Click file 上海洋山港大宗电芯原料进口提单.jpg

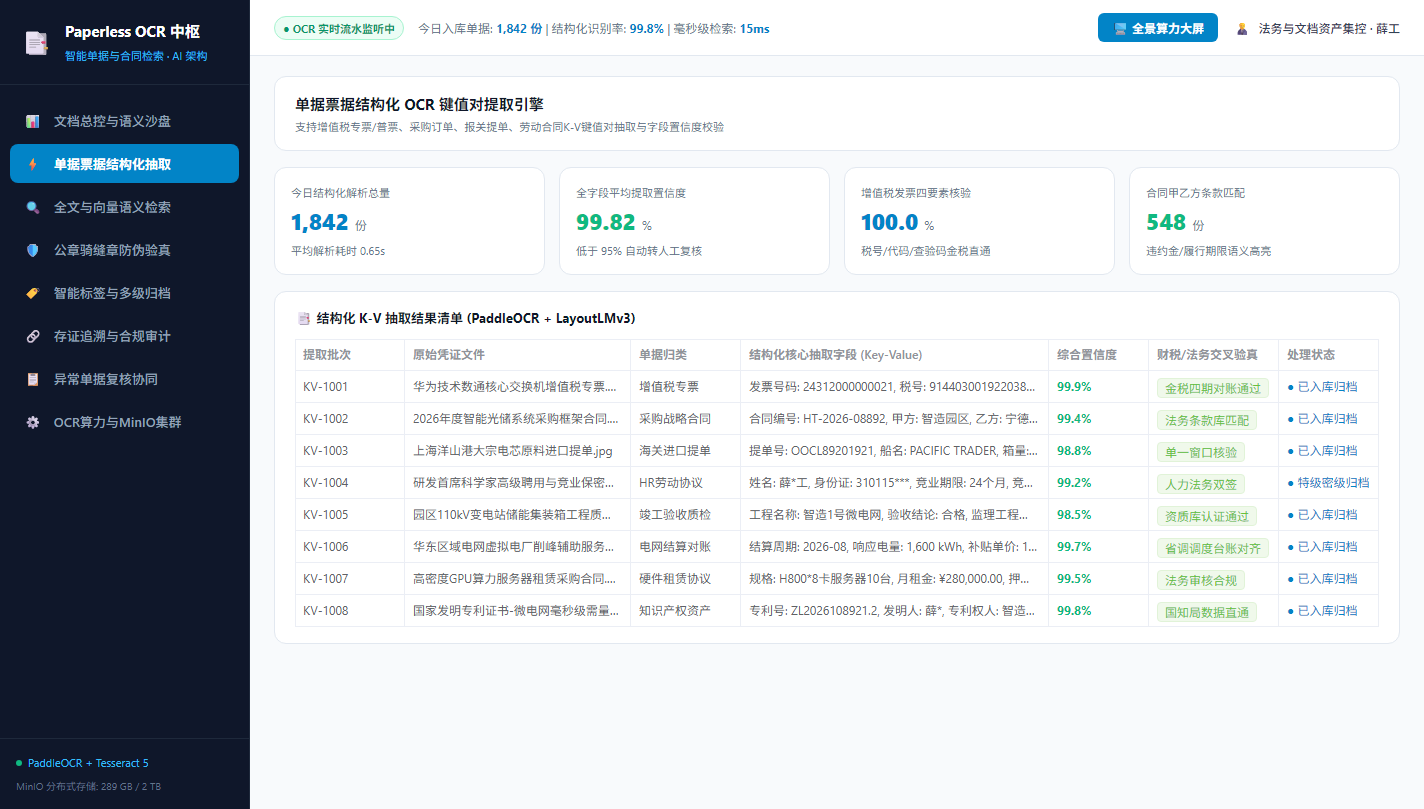tap(513, 451)
